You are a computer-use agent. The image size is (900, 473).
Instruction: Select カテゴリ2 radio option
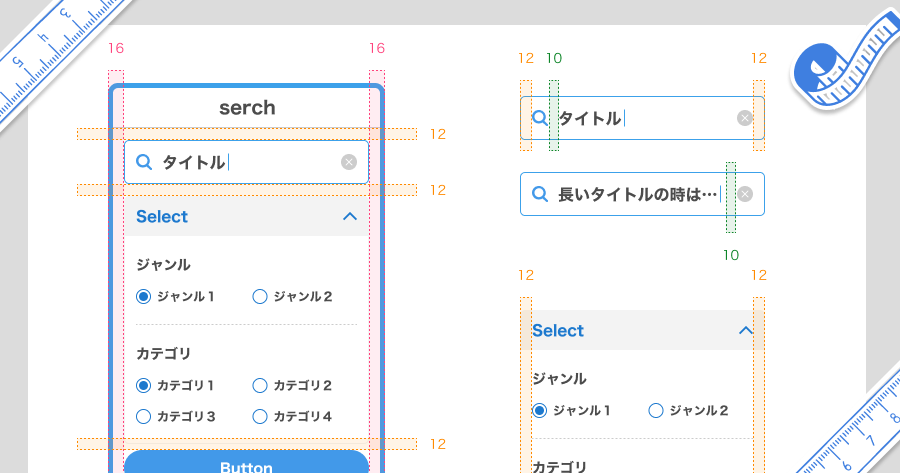[x=260, y=385]
